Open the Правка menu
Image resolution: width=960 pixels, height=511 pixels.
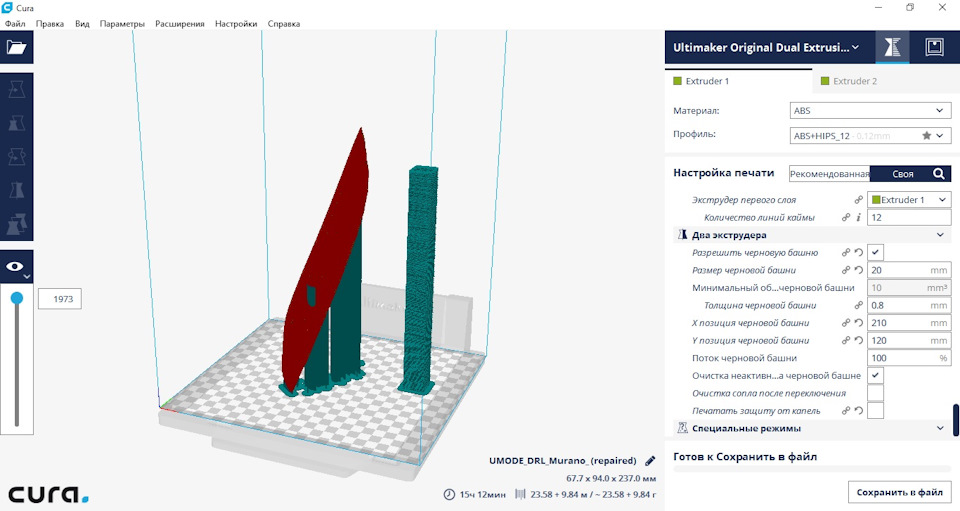click(x=50, y=24)
